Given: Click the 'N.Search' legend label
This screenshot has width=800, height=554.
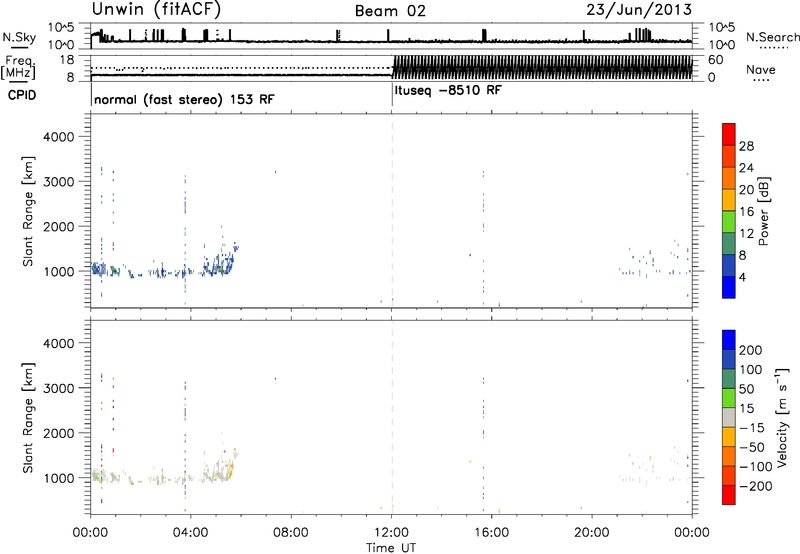Looking at the screenshot, I should pos(772,37).
